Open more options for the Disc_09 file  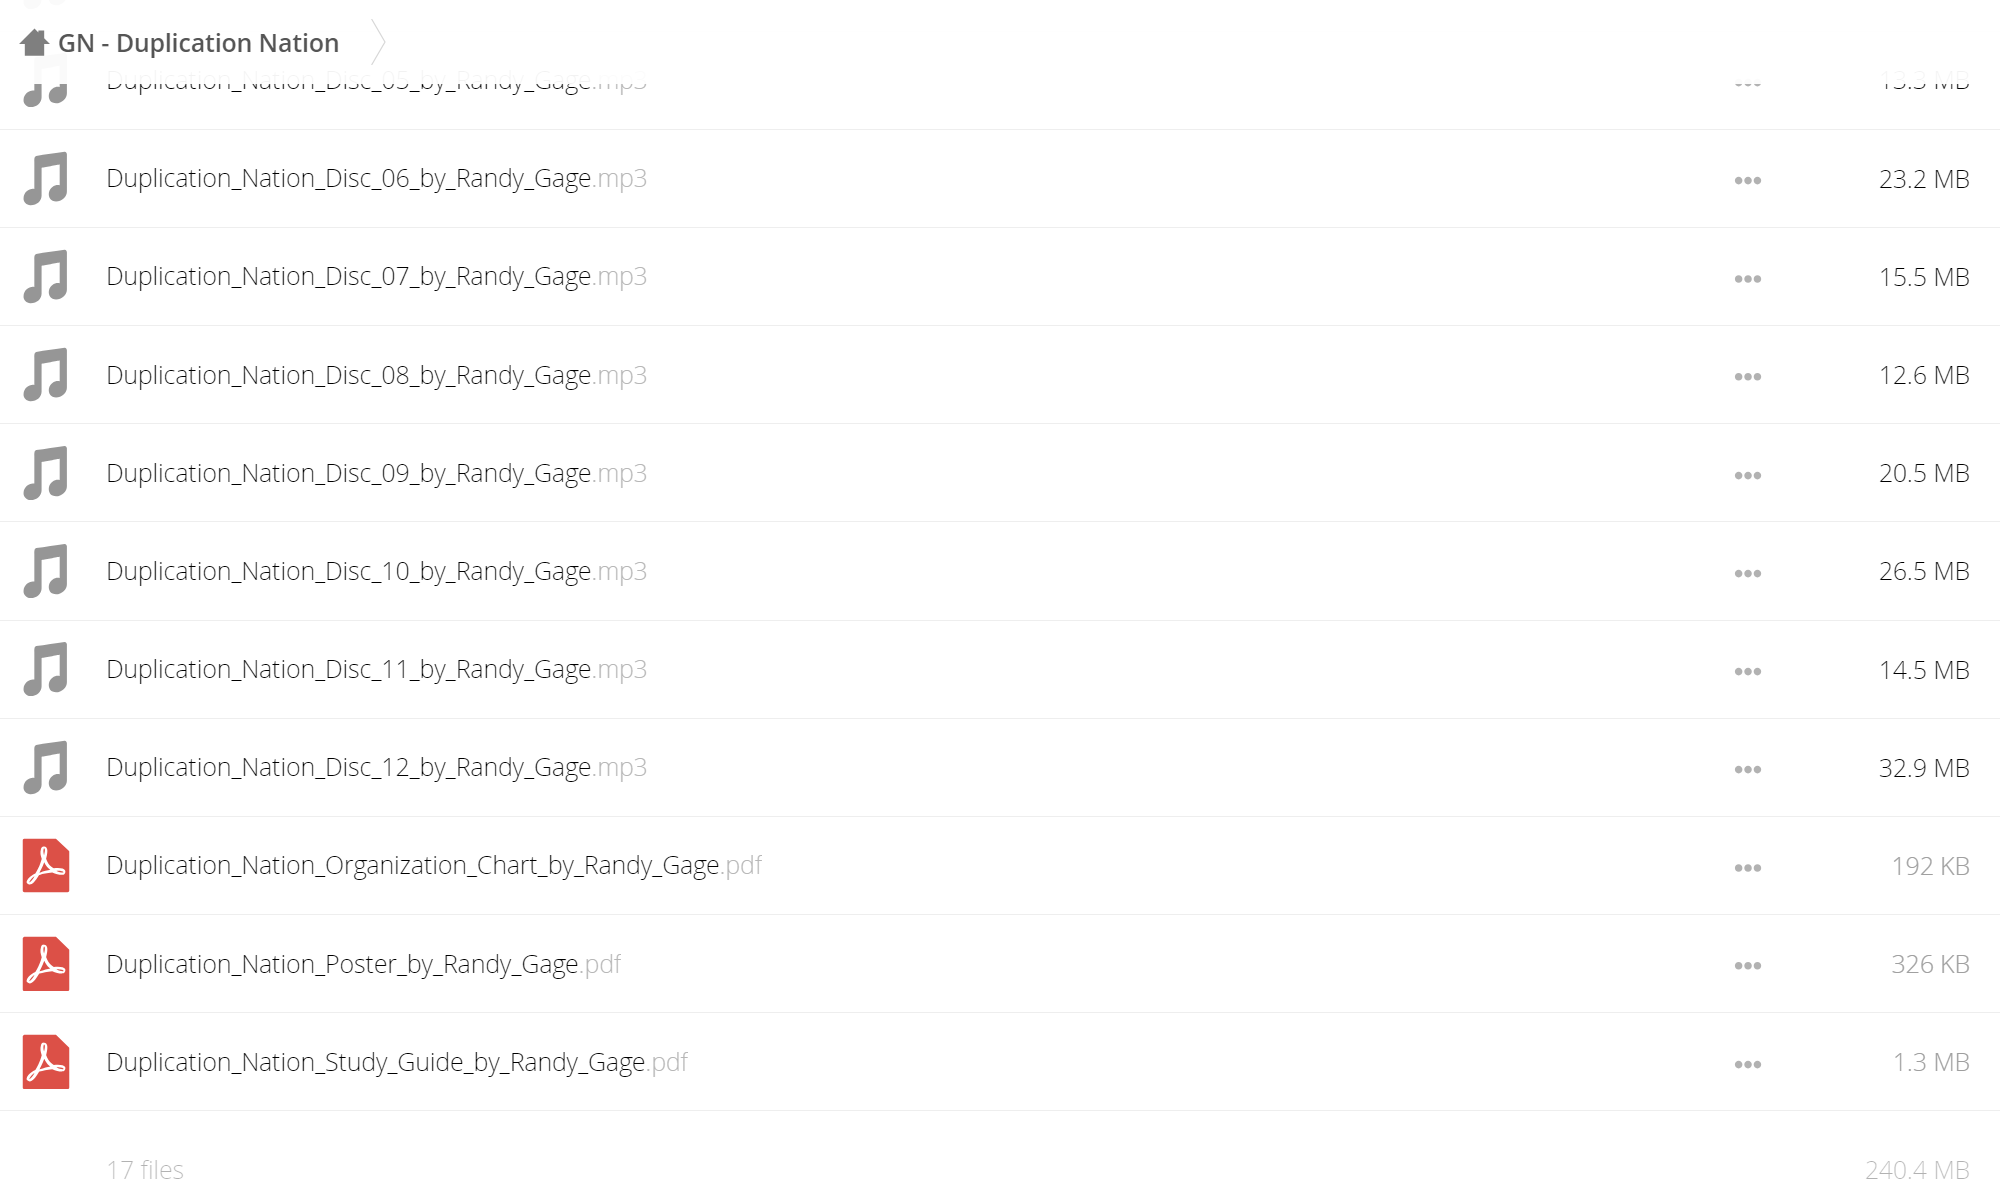coord(1747,475)
